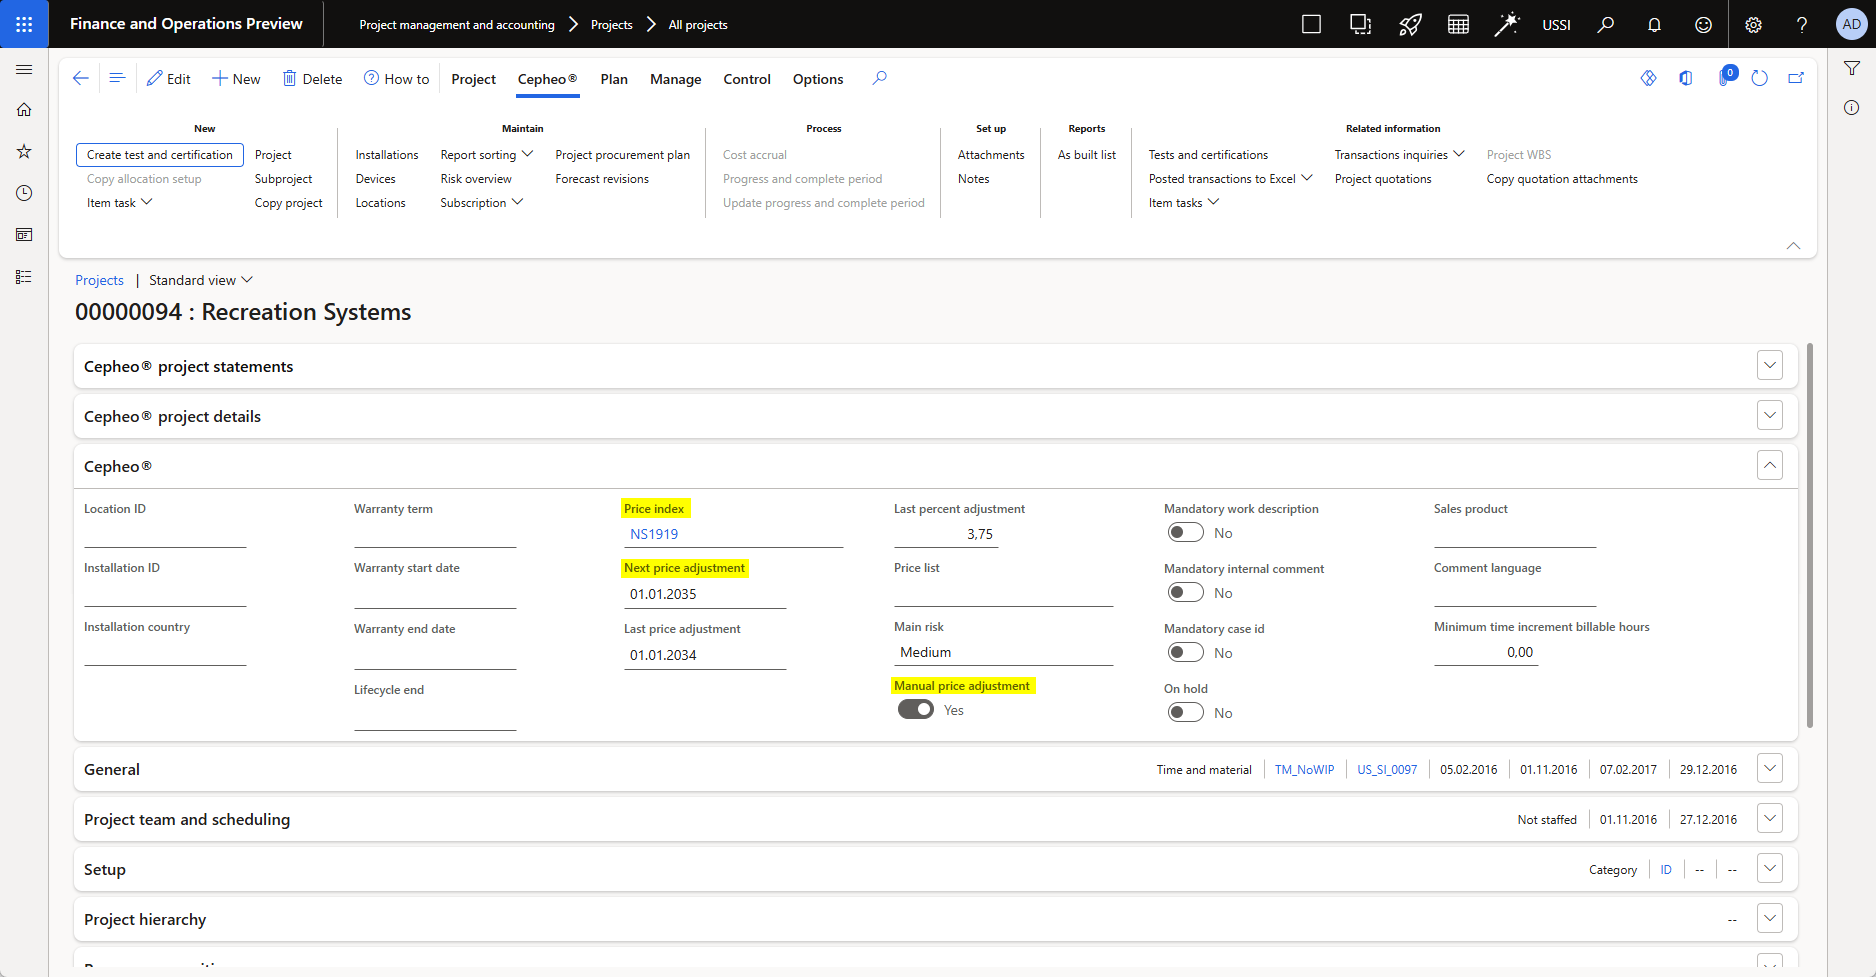This screenshot has width=1876, height=977.
Task: Enable the On hold toggle
Action: point(1185,713)
